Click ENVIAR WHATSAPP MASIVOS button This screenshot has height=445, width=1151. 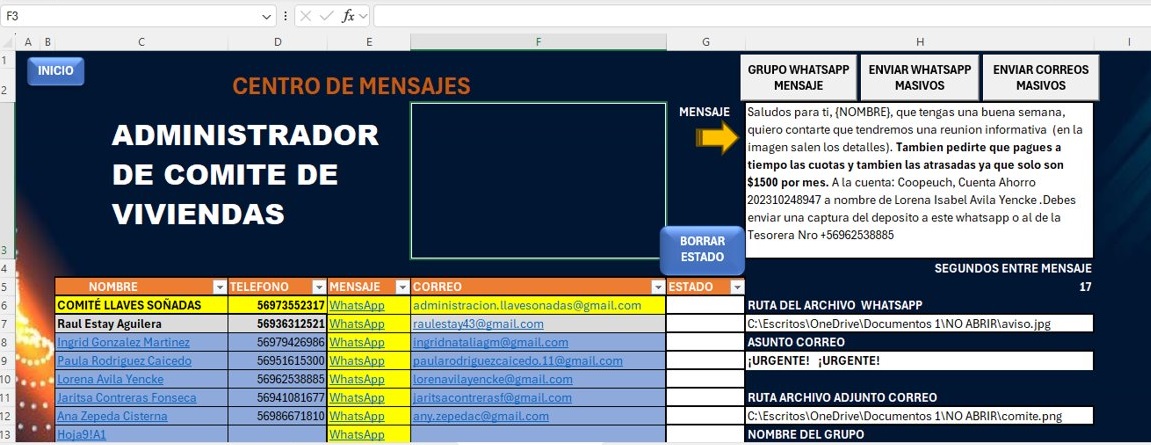point(919,77)
